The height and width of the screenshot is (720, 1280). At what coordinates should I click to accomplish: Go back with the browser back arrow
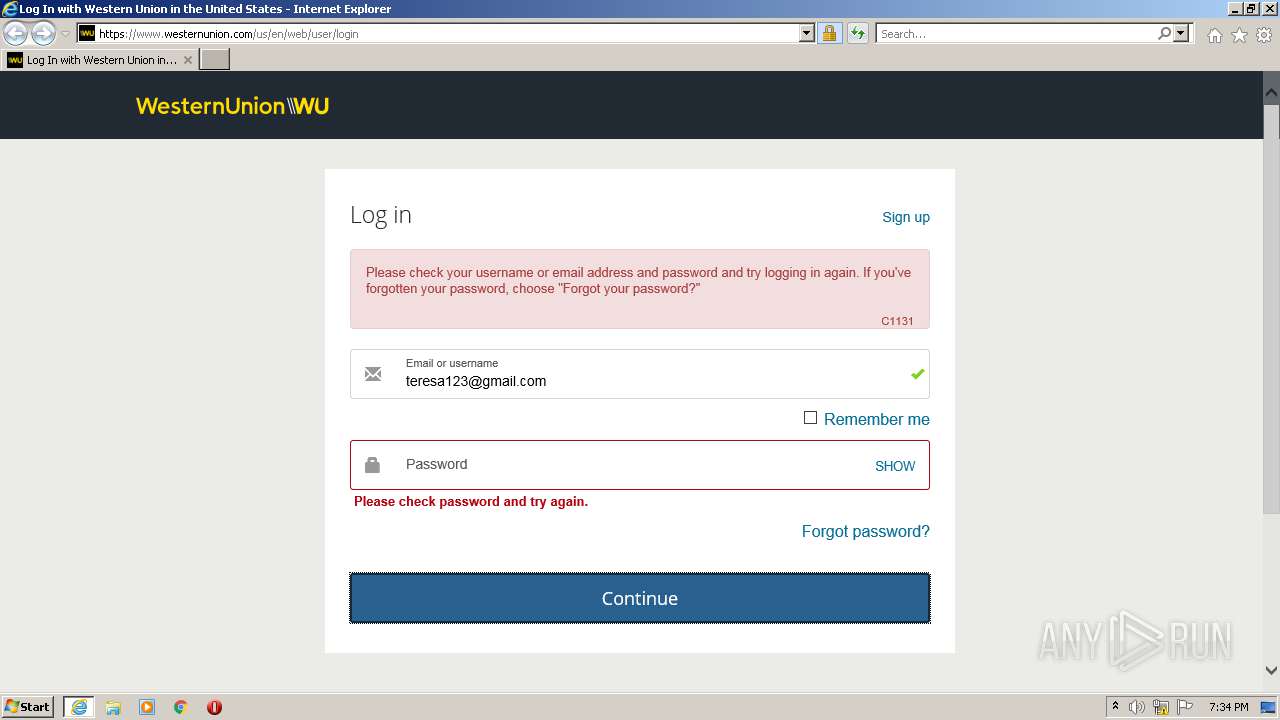[x=16, y=33]
